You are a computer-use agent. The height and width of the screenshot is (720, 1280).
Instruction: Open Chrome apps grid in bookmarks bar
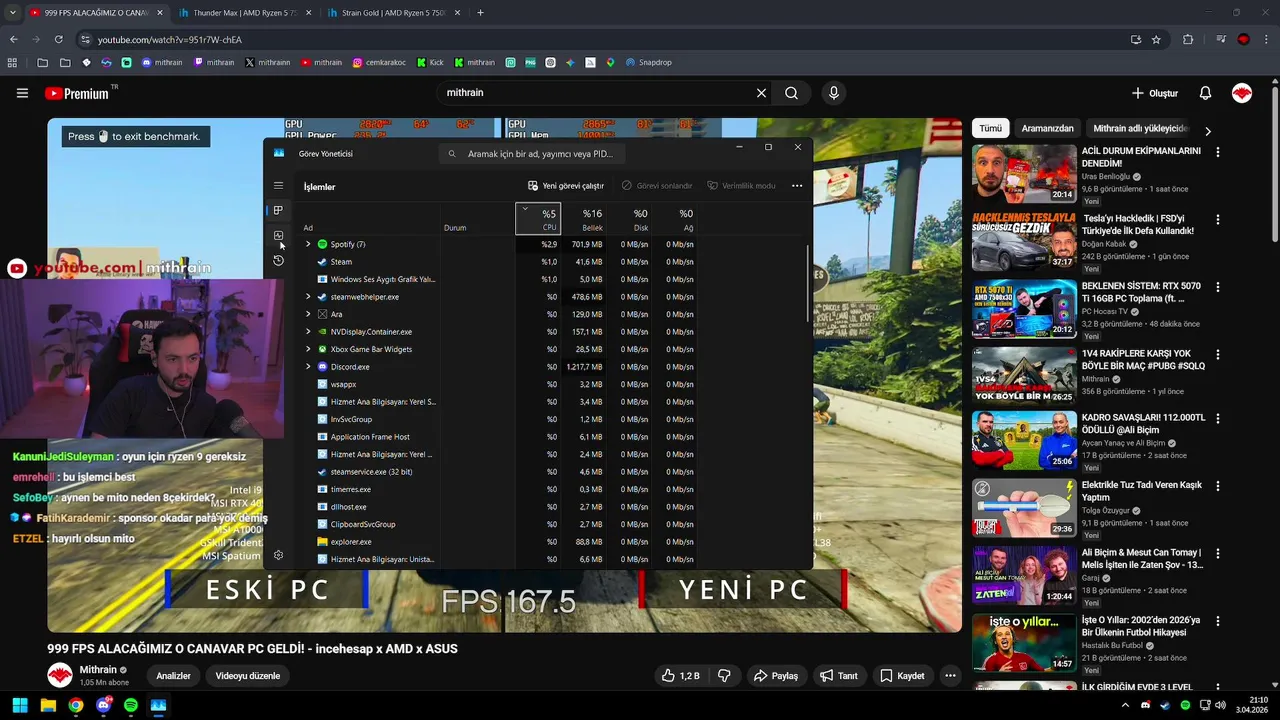pos(12,62)
